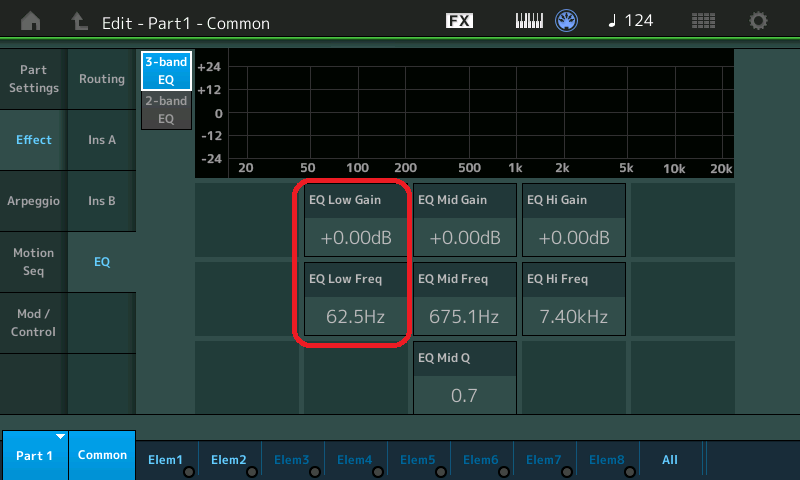Open the Mod / Control tab
Viewport: 800px width, 480px height.
coord(34,323)
